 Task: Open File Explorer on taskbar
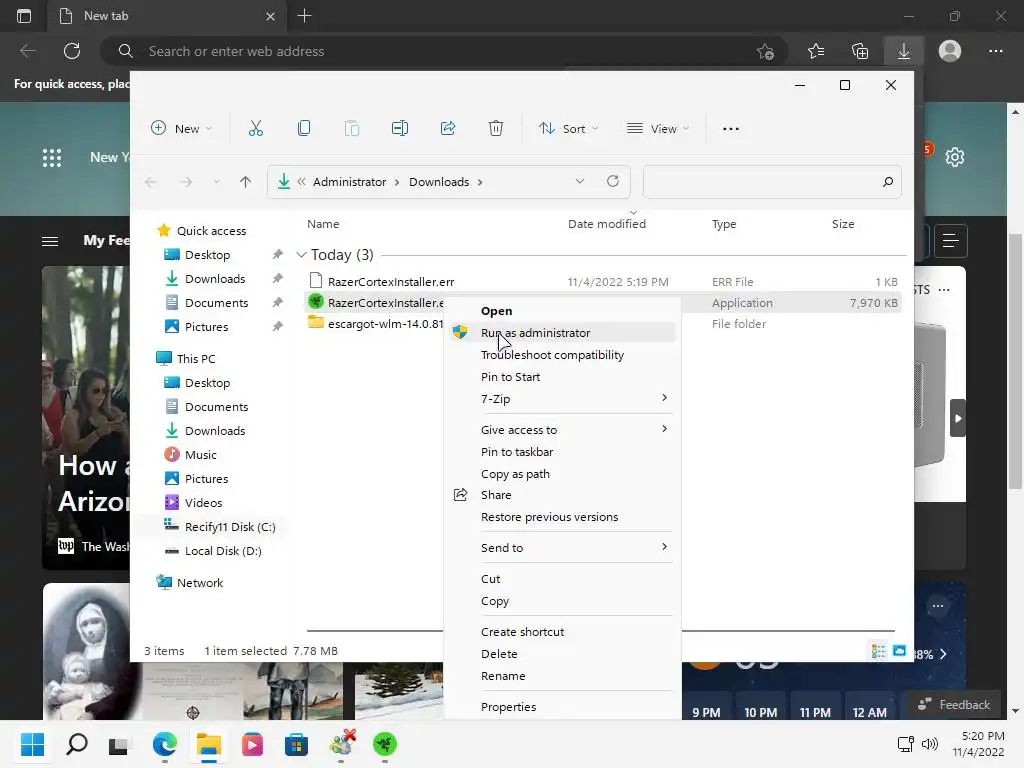pyautogui.click(x=209, y=744)
